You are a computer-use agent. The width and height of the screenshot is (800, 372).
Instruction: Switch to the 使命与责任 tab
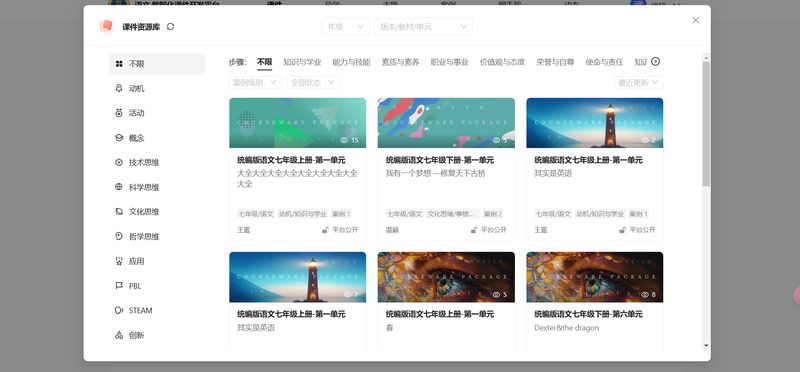(604, 62)
